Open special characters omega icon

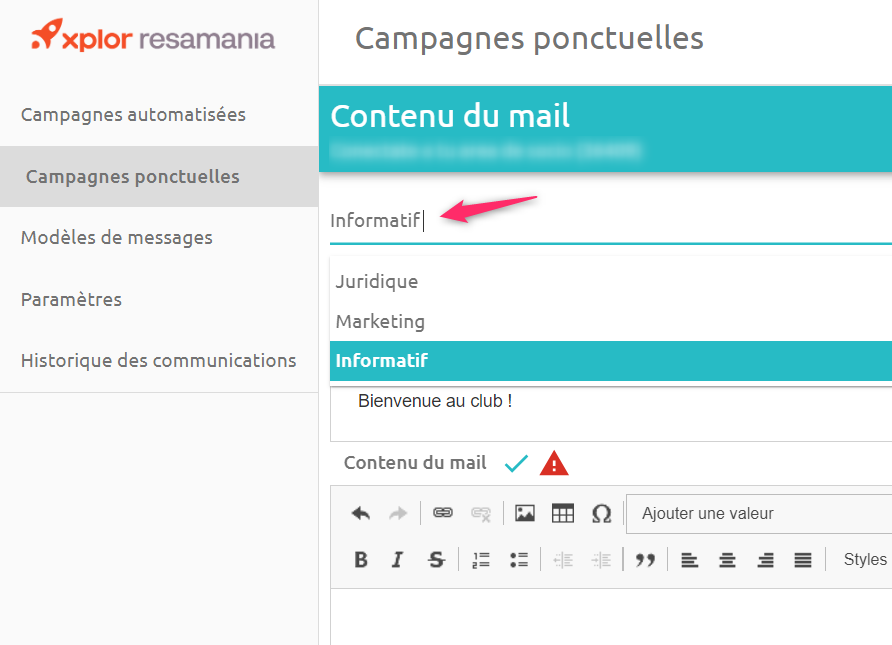point(601,514)
